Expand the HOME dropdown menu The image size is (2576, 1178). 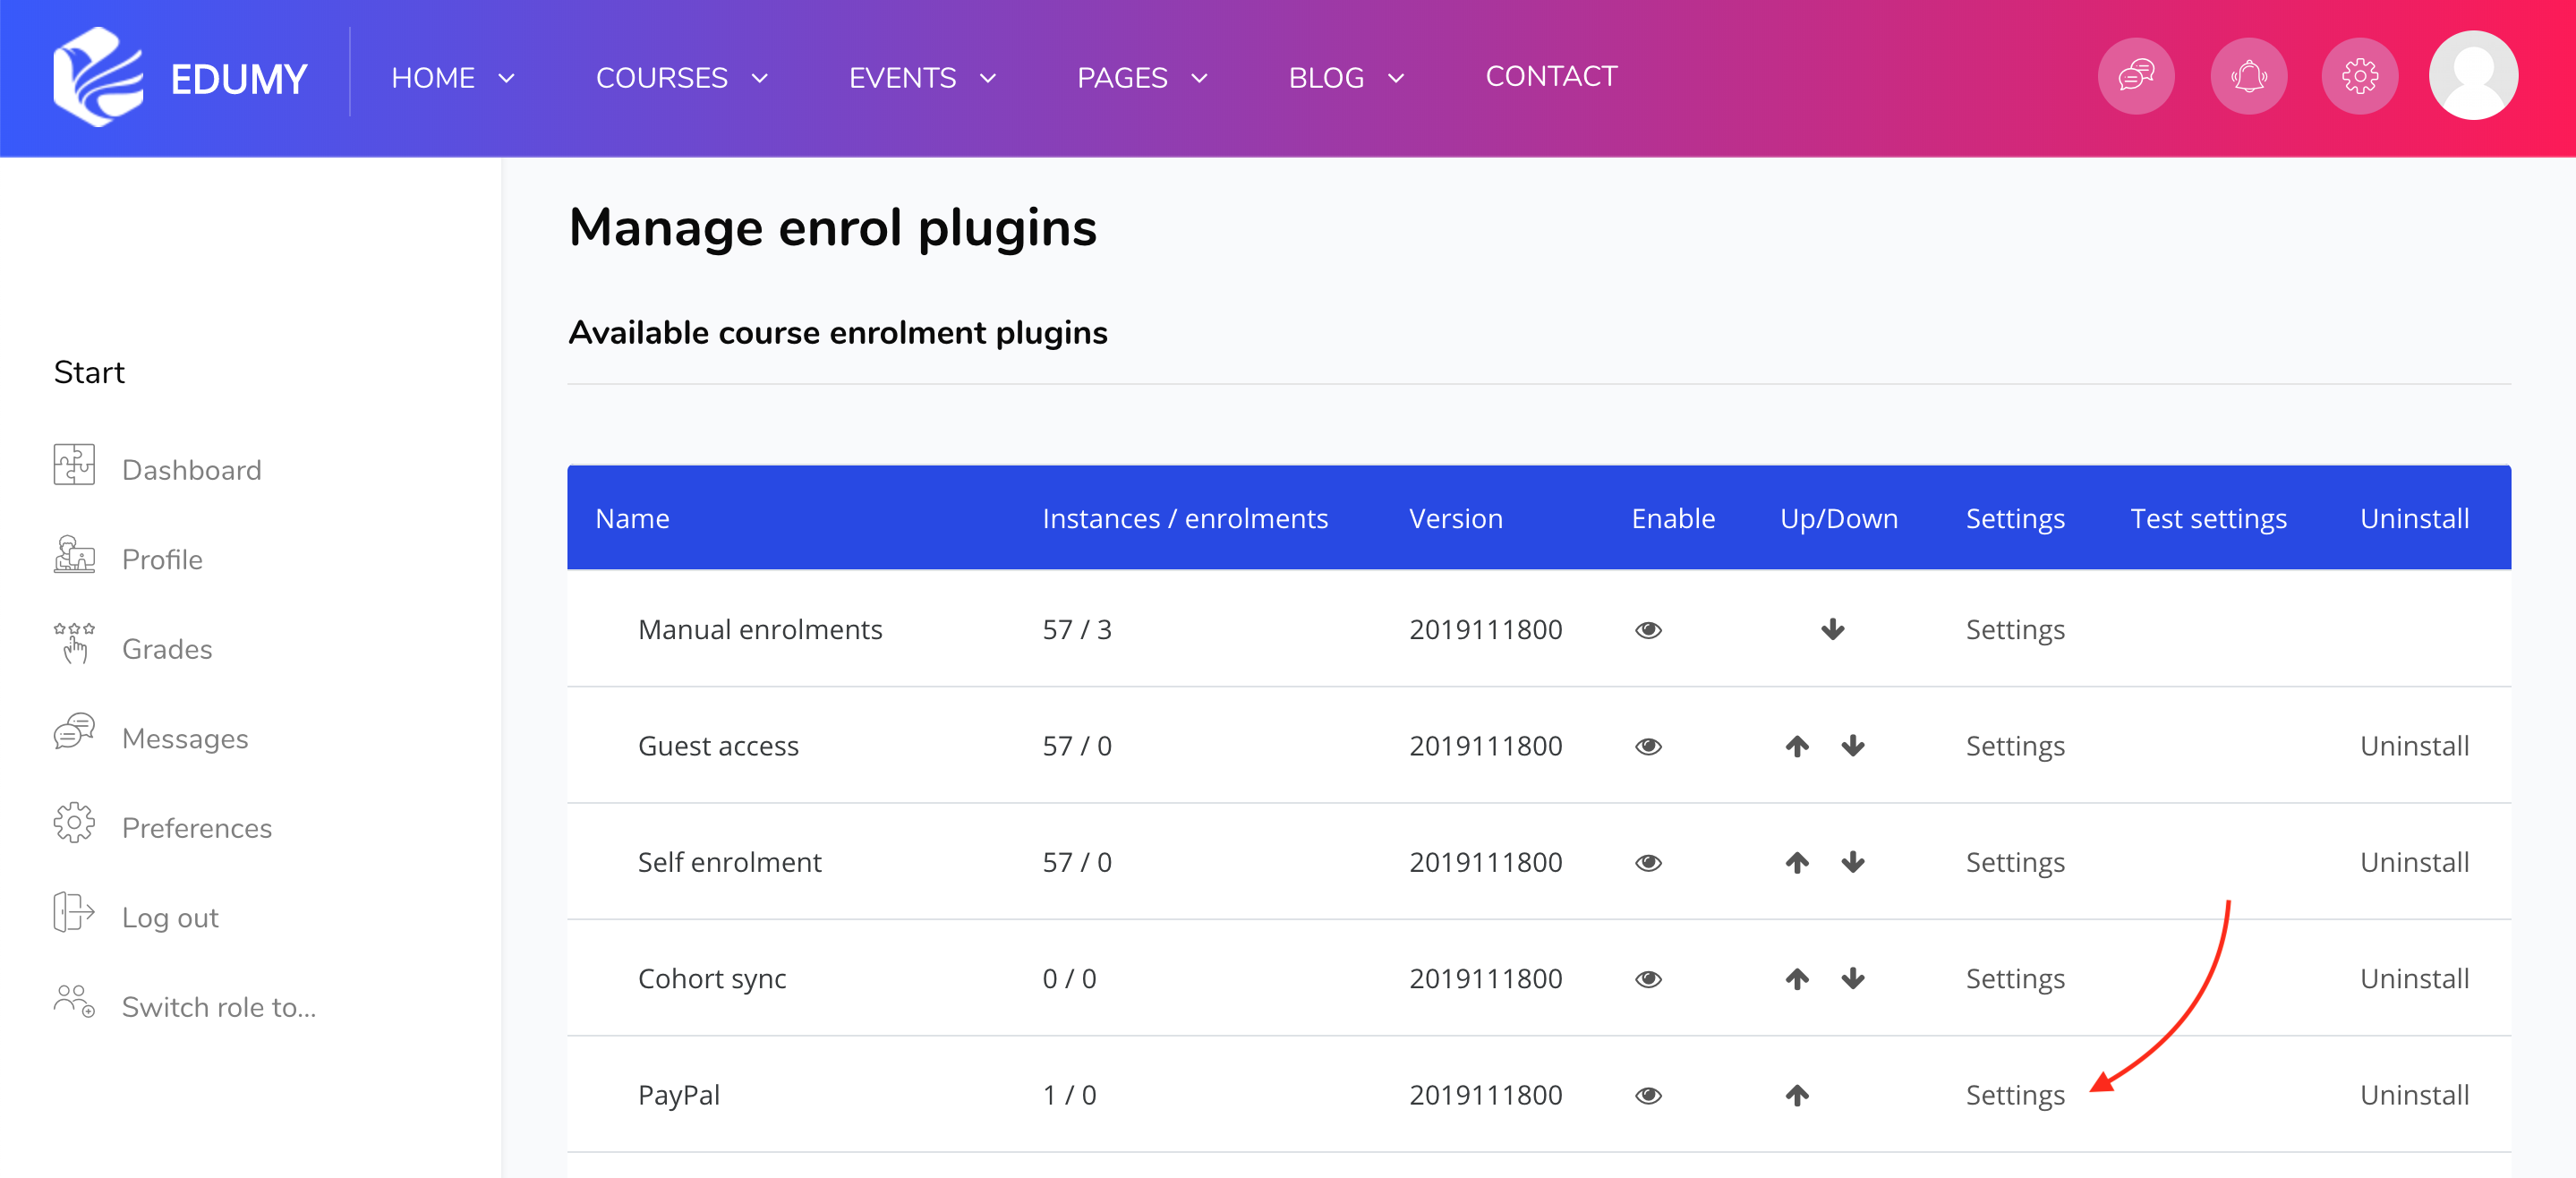[453, 77]
